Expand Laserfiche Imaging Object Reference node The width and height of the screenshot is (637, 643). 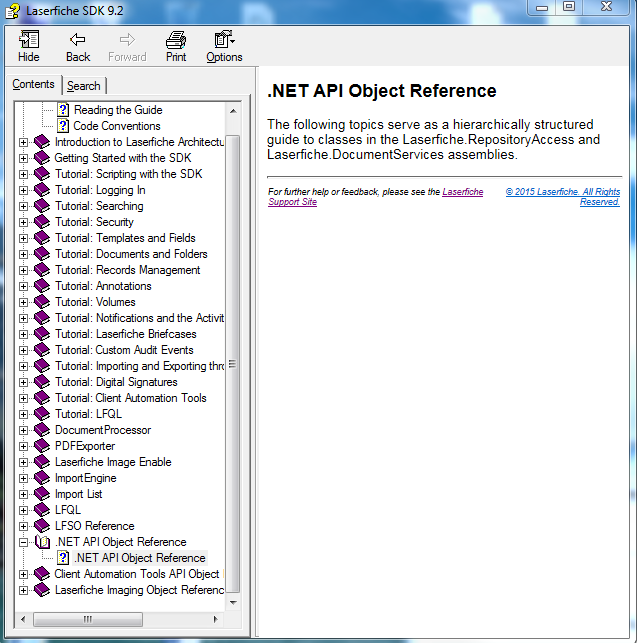[x=23, y=590]
